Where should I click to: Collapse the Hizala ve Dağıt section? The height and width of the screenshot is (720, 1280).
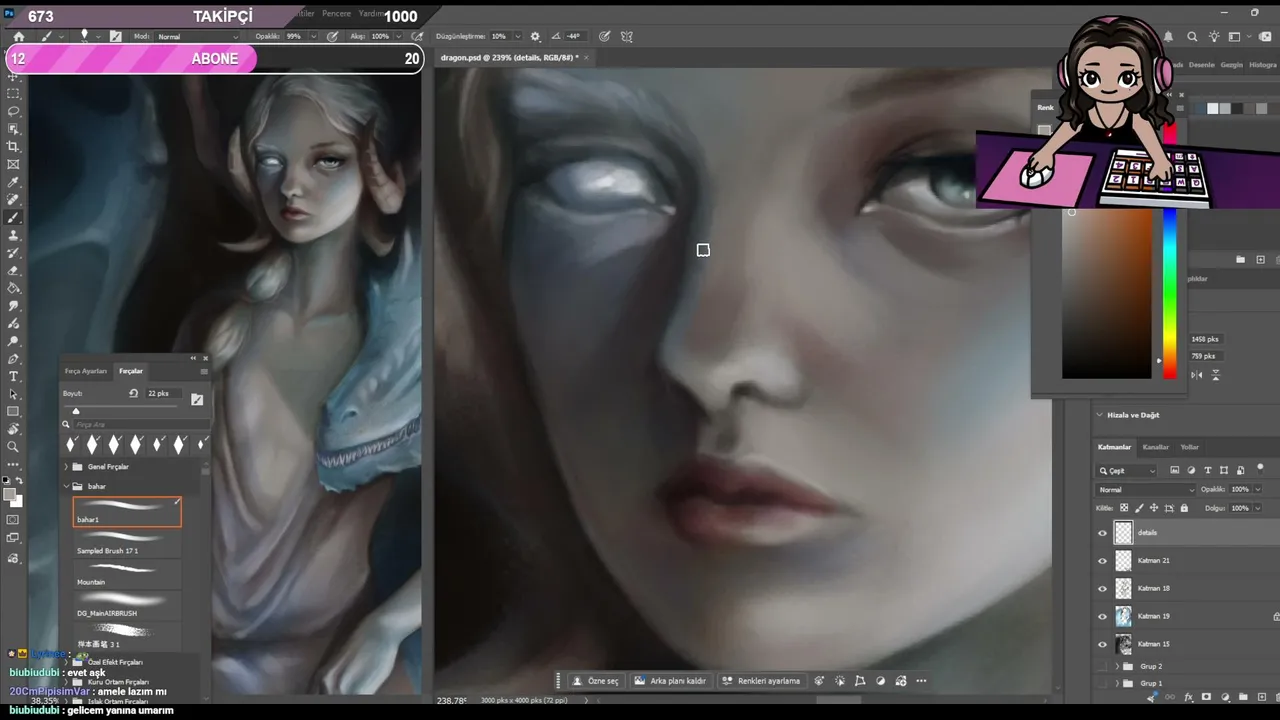tap(1100, 415)
